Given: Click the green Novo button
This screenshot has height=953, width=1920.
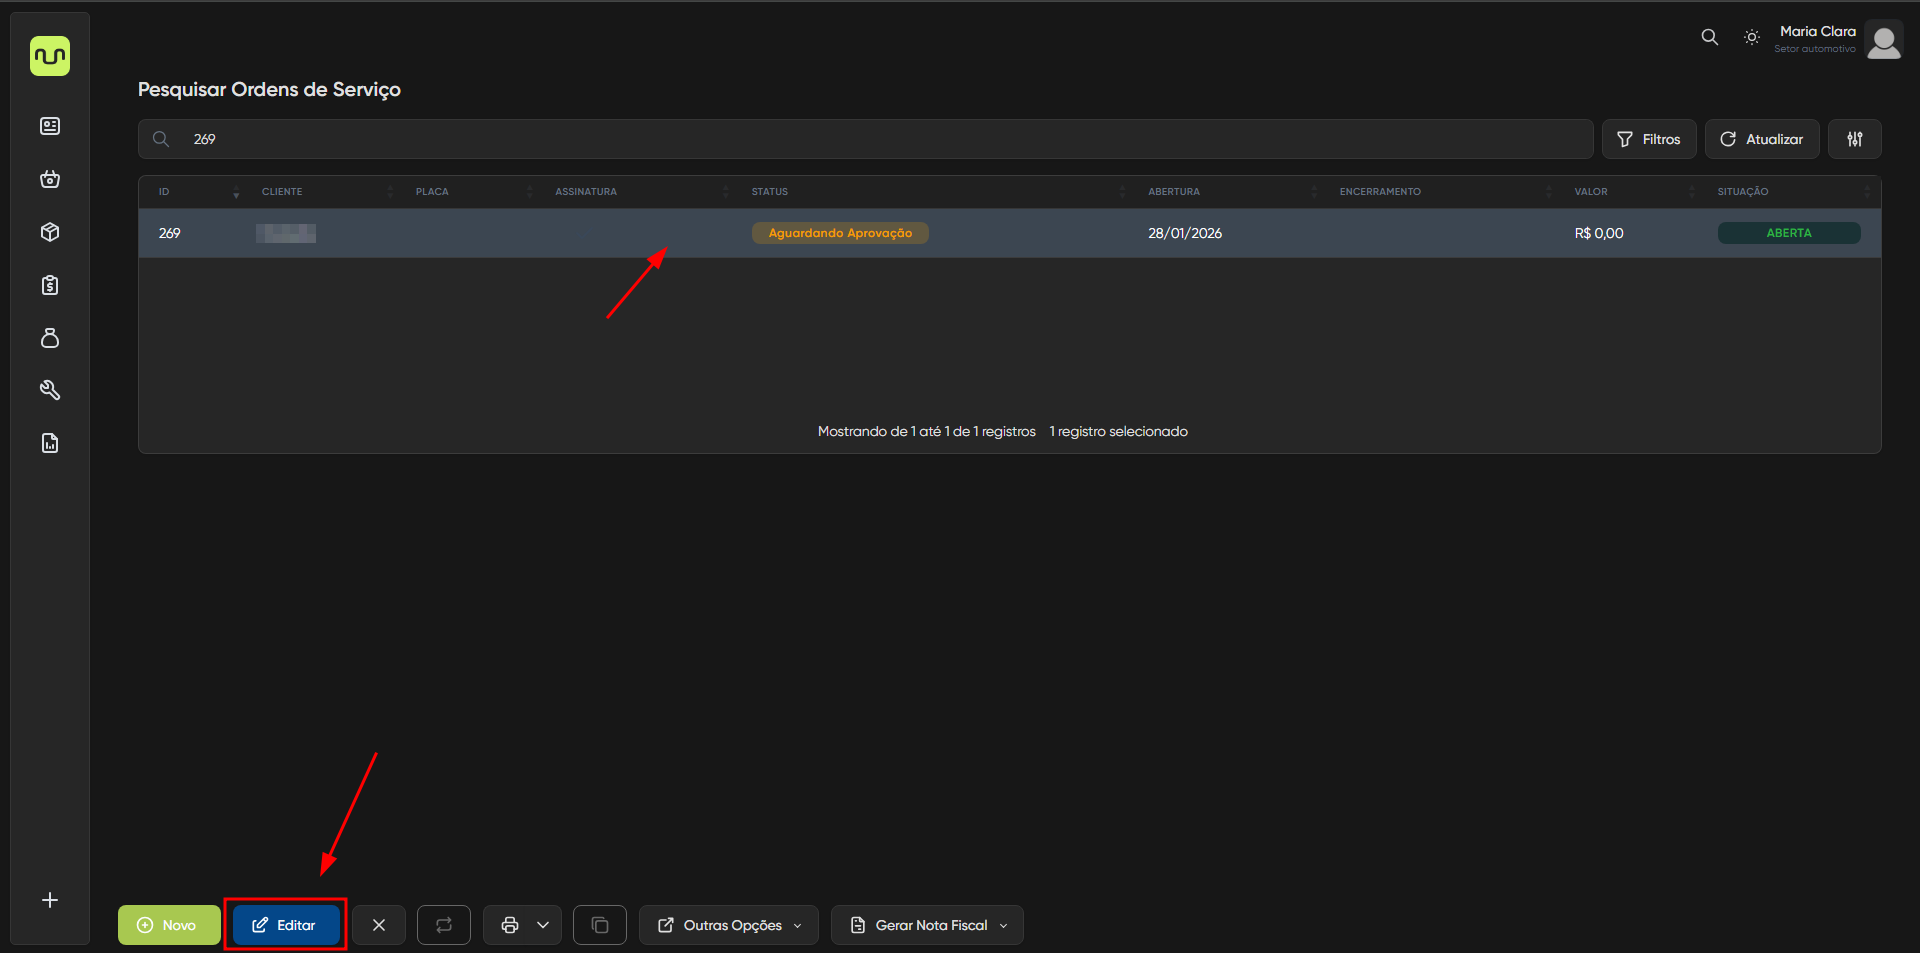Looking at the screenshot, I should click(x=168, y=925).
